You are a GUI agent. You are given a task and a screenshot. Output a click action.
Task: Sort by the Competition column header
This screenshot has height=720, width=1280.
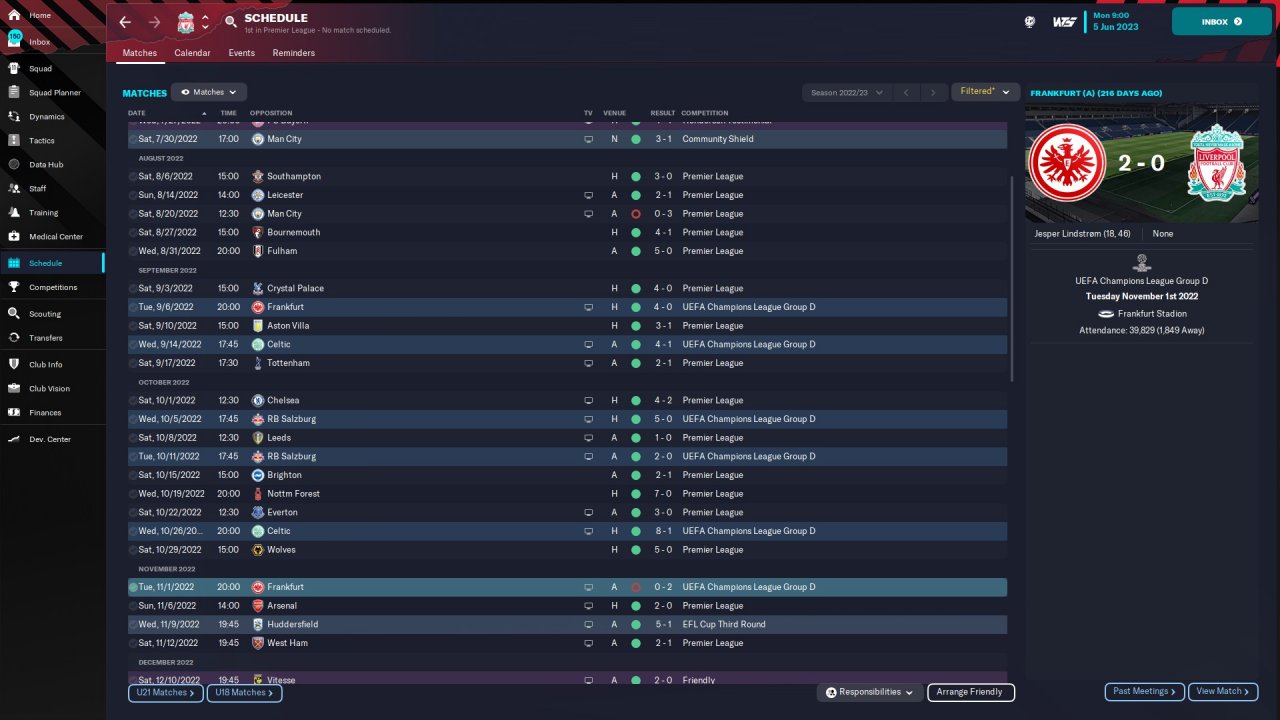click(x=705, y=113)
